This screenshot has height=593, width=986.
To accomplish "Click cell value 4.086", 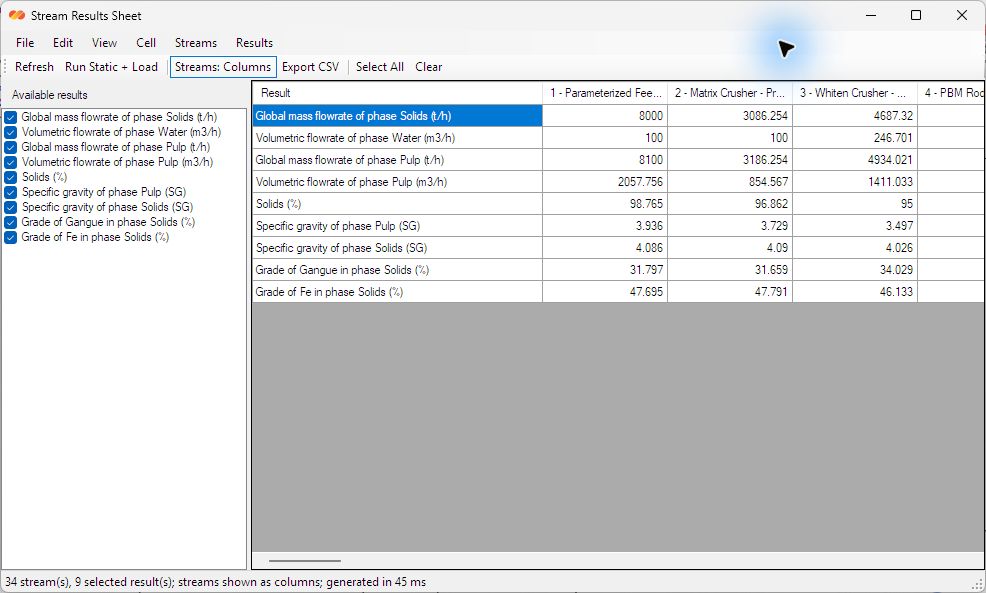I will click(605, 248).
